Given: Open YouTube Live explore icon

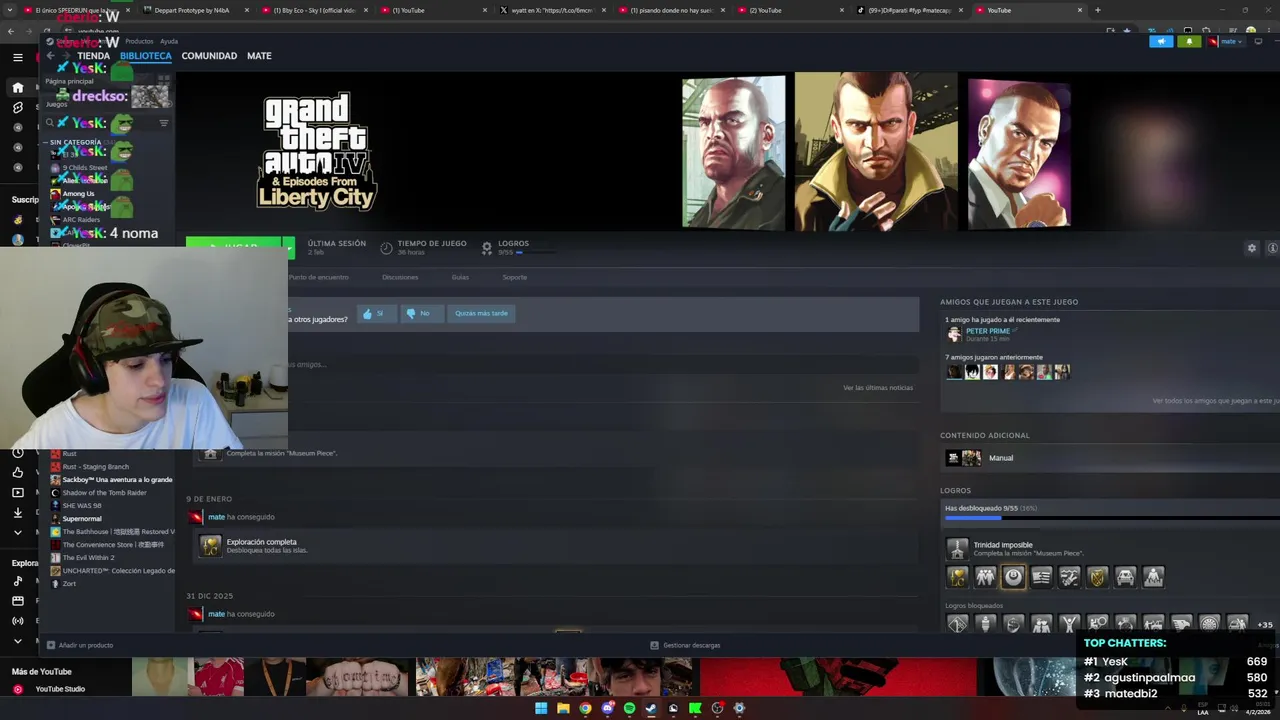Looking at the screenshot, I should coord(17,620).
